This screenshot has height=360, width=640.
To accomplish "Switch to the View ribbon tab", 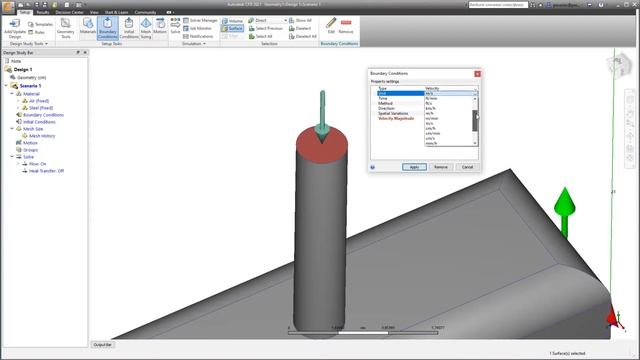I will [x=94, y=12].
